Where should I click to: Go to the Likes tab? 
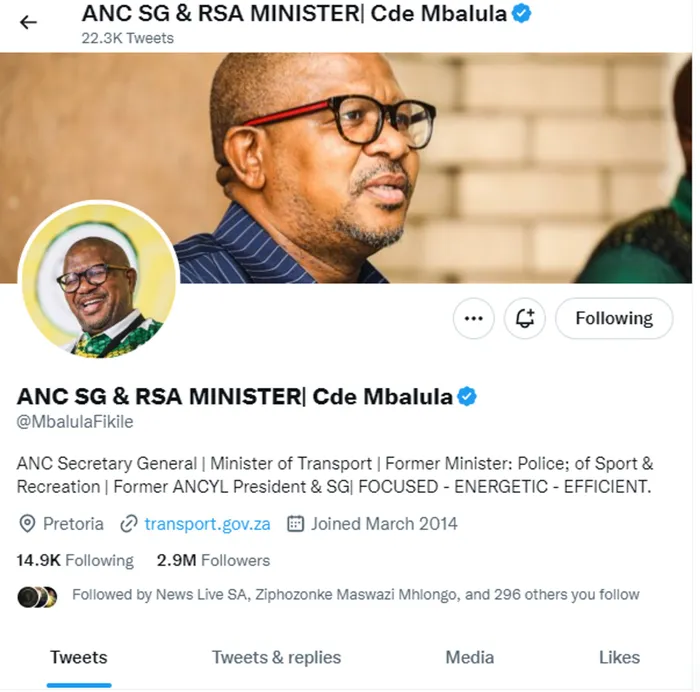click(x=619, y=657)
